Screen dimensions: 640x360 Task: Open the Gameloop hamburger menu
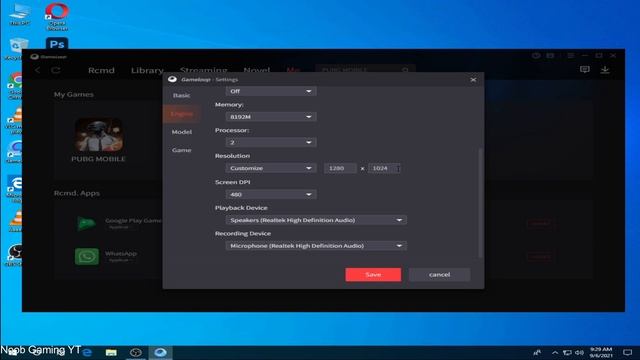pos(571,56)
